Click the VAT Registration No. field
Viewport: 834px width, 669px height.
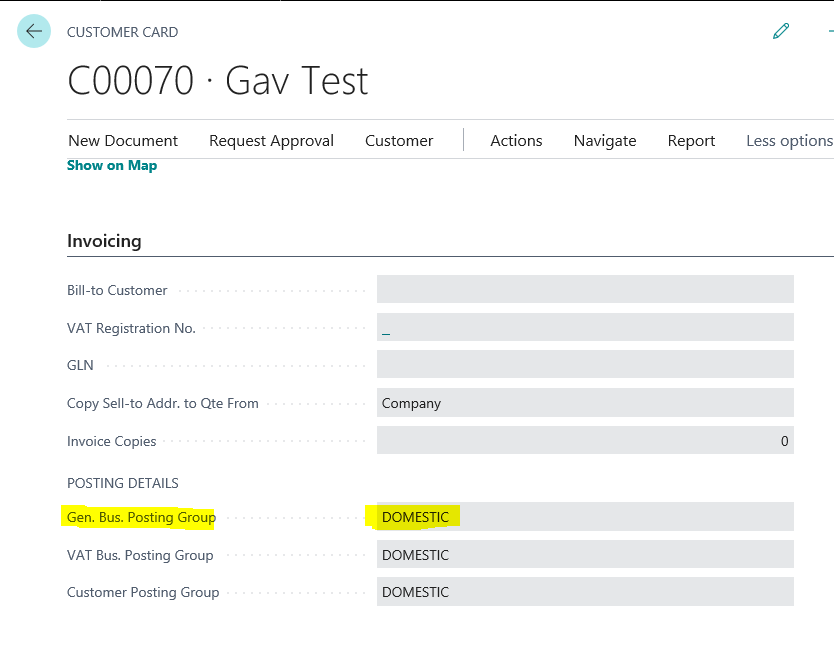point(585,328)
